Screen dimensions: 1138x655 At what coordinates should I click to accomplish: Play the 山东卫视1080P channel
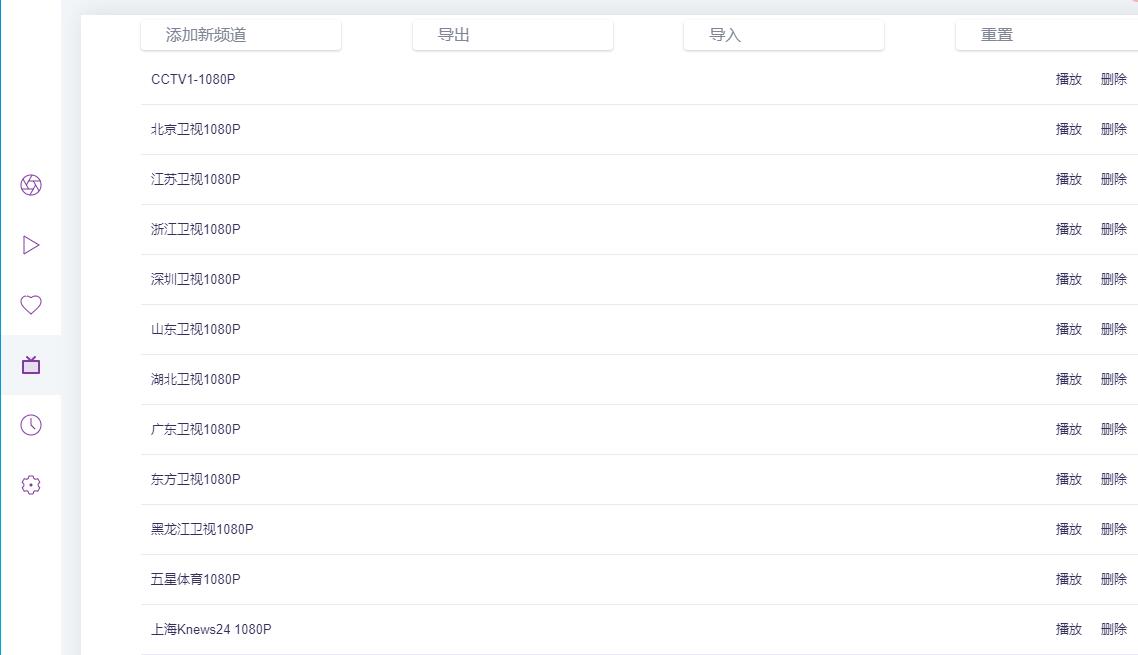tap(1068, 330)
